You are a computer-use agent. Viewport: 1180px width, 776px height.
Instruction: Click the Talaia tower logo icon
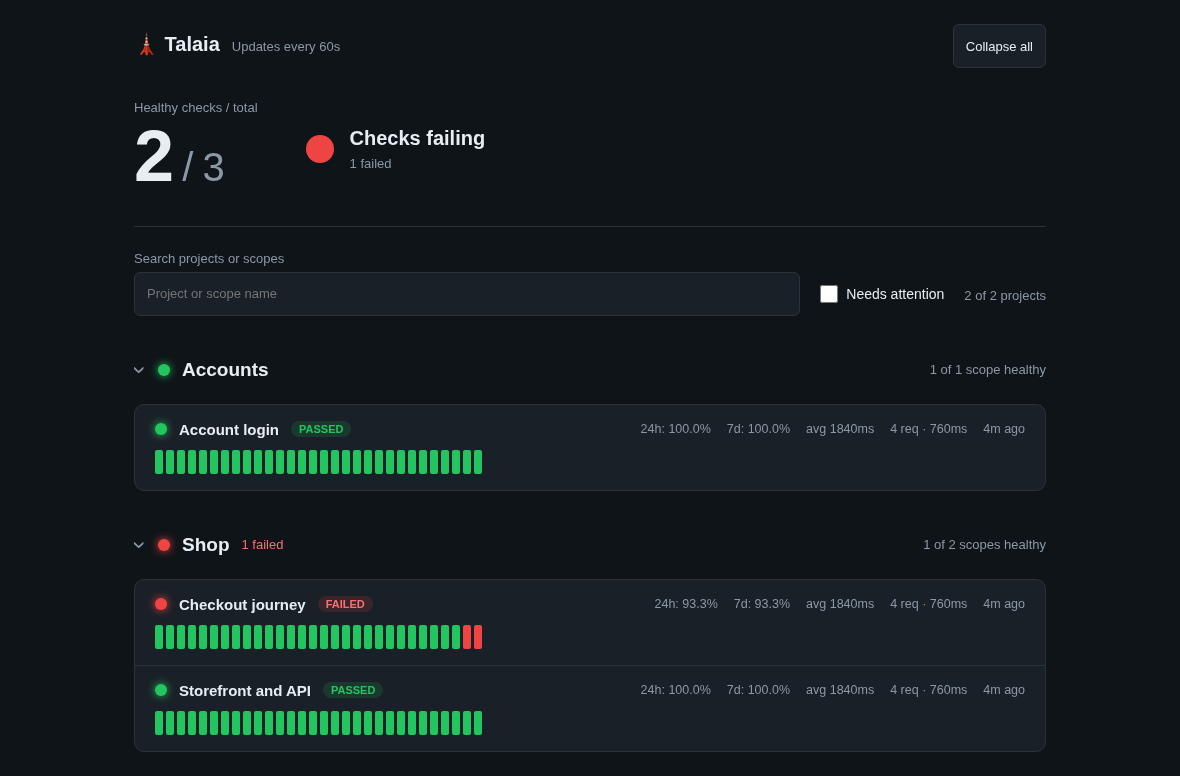click(x=146, y=45)
